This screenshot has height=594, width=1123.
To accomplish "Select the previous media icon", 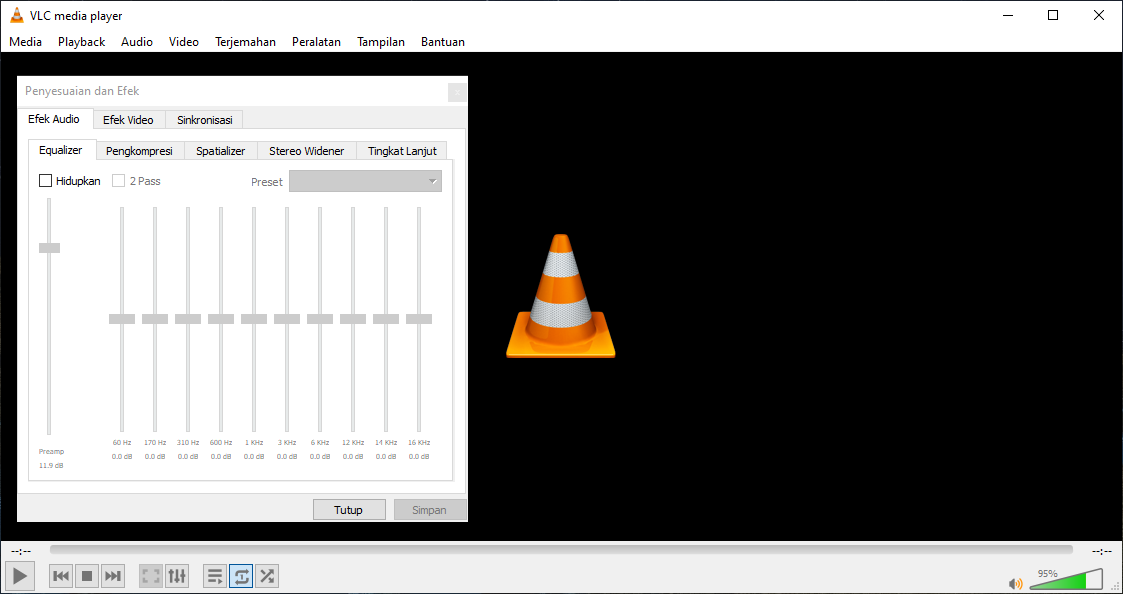I will [x=60, y=575].
